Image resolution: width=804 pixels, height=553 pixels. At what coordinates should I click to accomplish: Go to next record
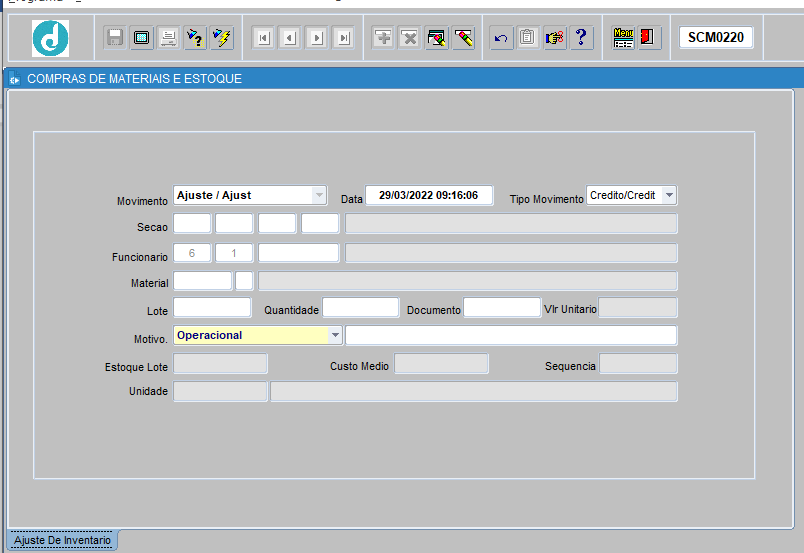pos(317,38)
